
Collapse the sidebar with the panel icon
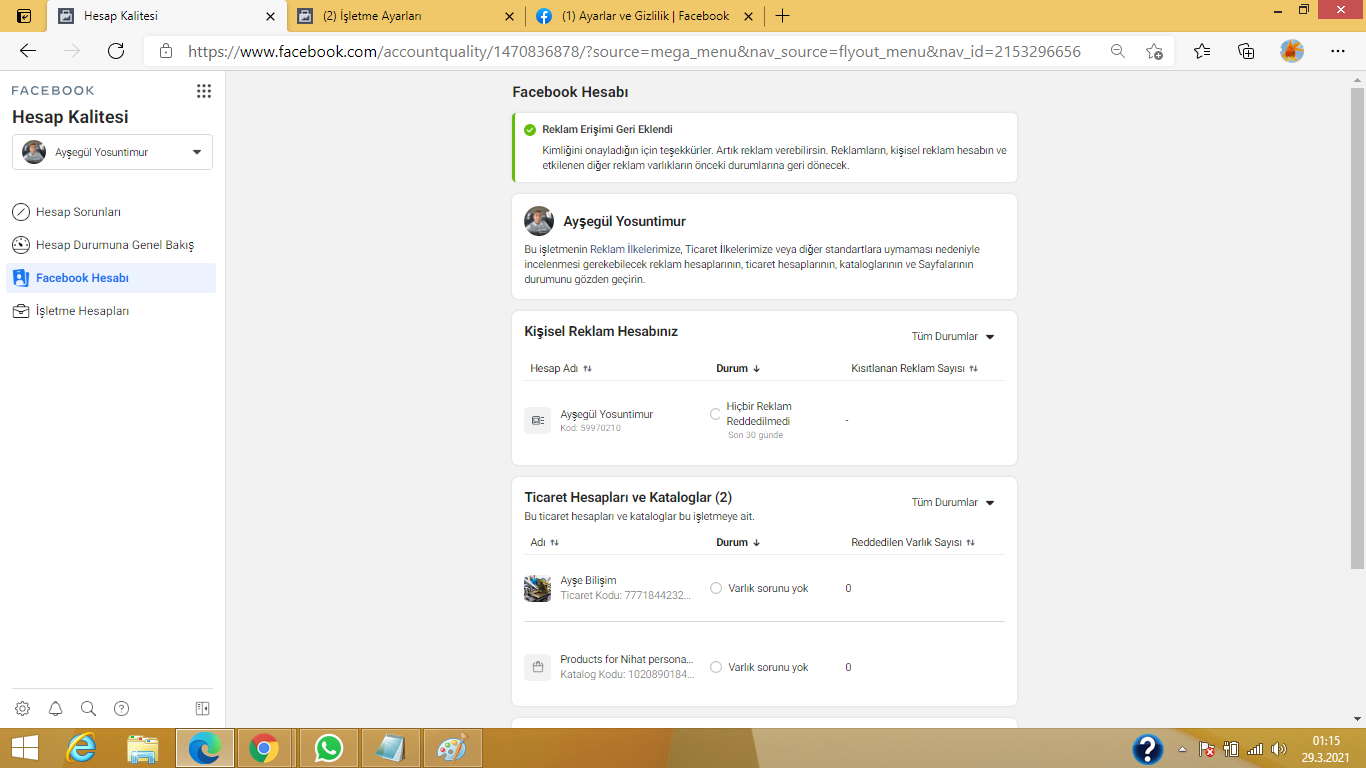tap(202, 709)
